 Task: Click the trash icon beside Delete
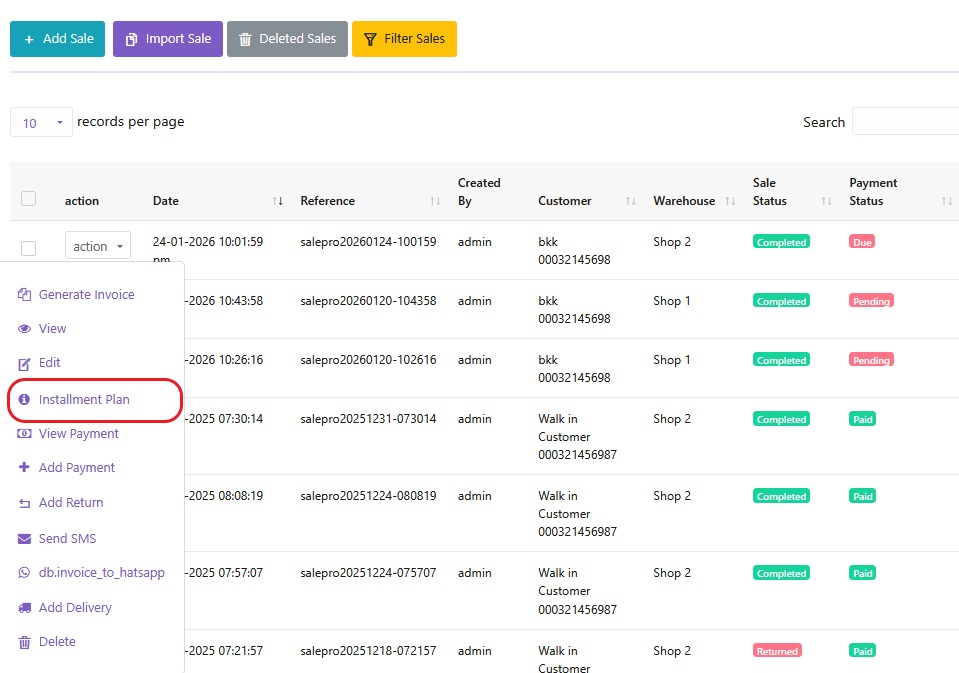pos(25,642)
